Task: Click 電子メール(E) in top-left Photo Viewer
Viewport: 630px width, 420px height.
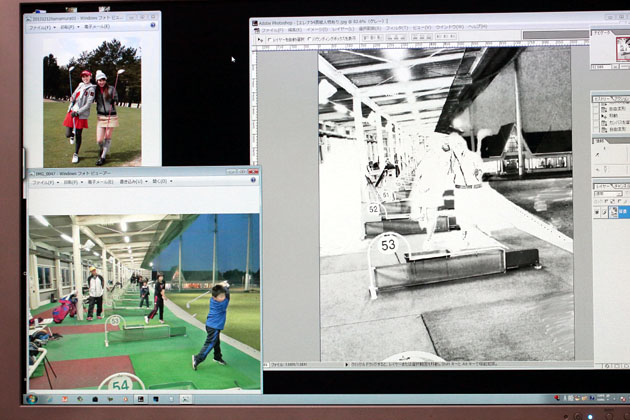Action: click(97, 27)
